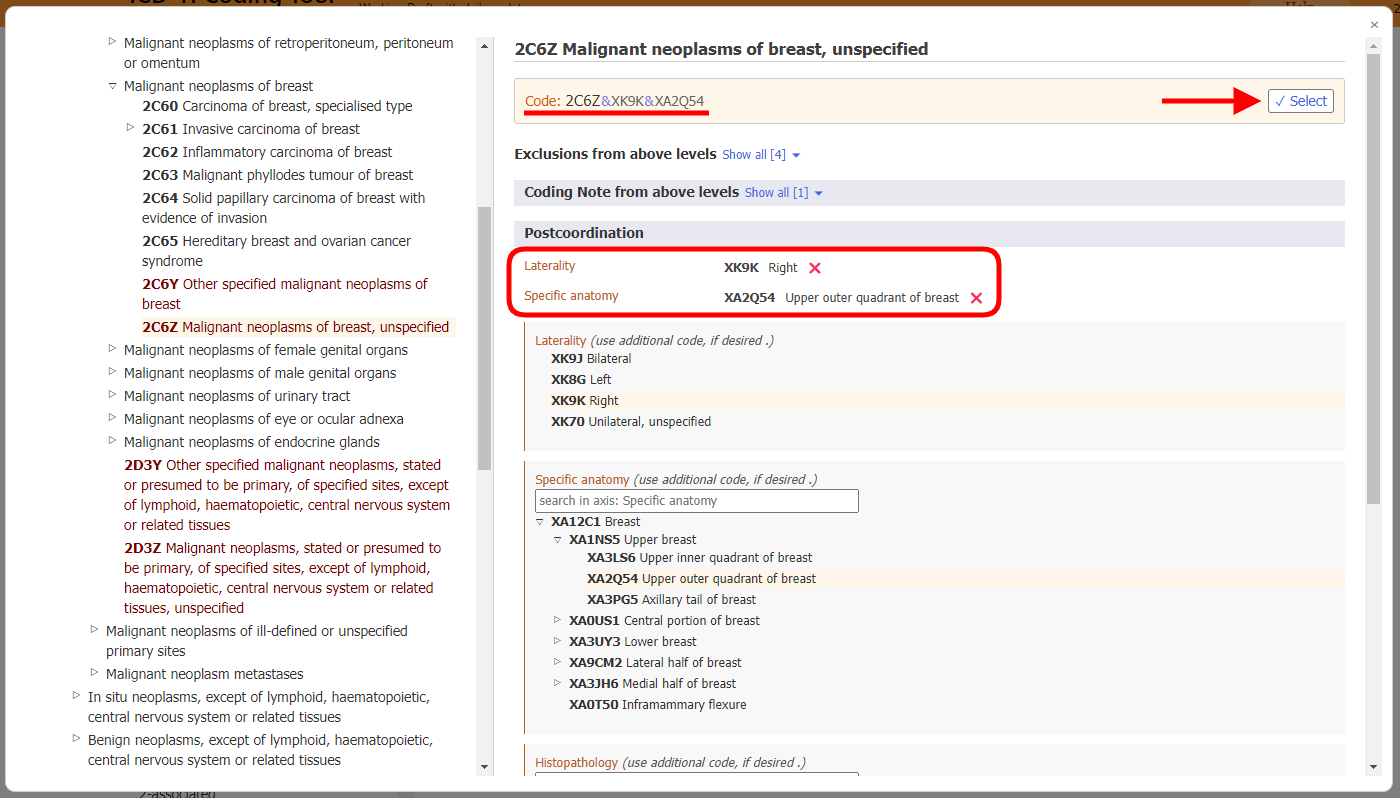This screenshot has width=1400, height=798.
Task: Click the XA2Q54 link in the code bar
Action: click(679, 101)
